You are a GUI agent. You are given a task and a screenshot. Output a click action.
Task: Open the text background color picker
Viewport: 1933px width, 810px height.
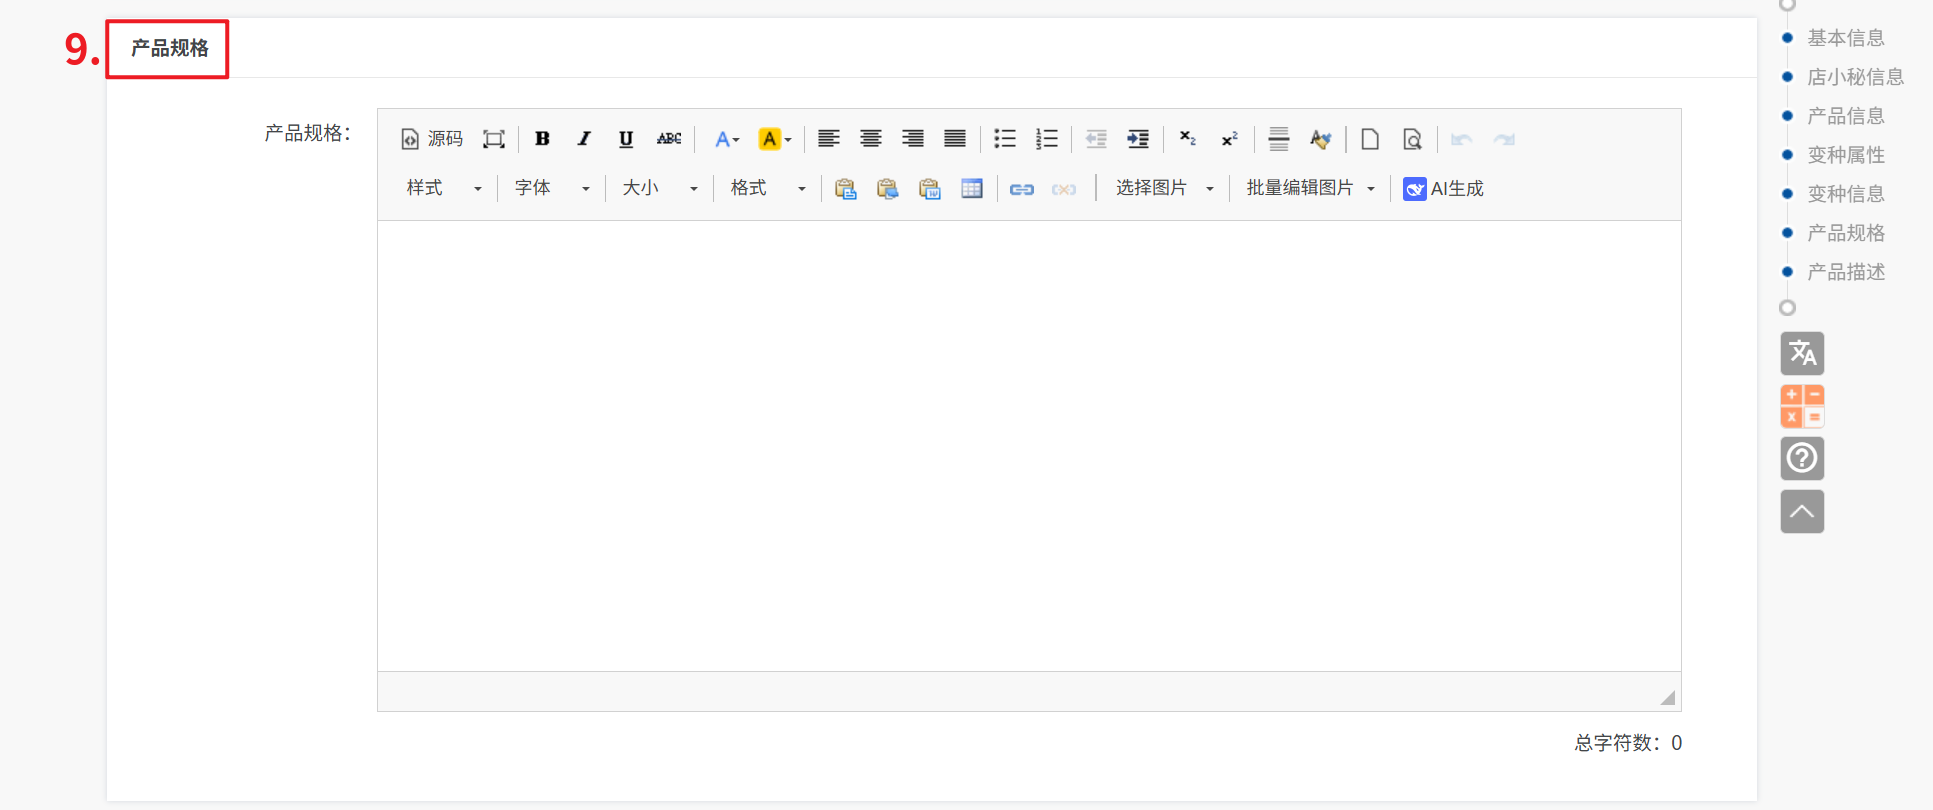[774, 139]
